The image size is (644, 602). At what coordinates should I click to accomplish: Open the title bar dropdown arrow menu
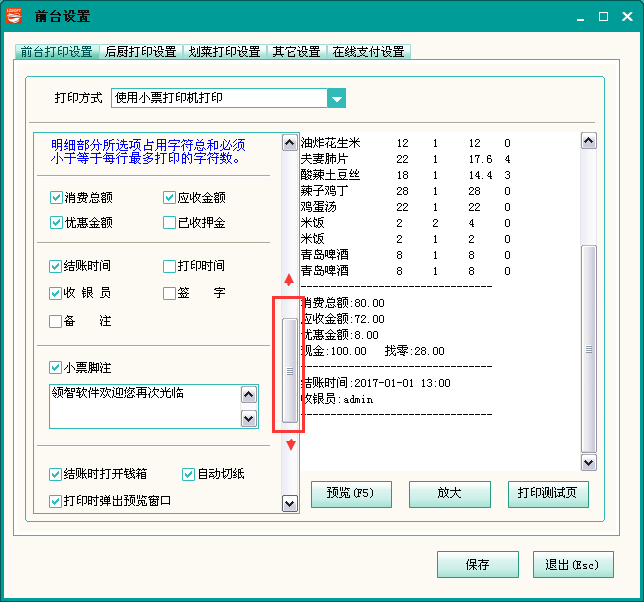578,17
